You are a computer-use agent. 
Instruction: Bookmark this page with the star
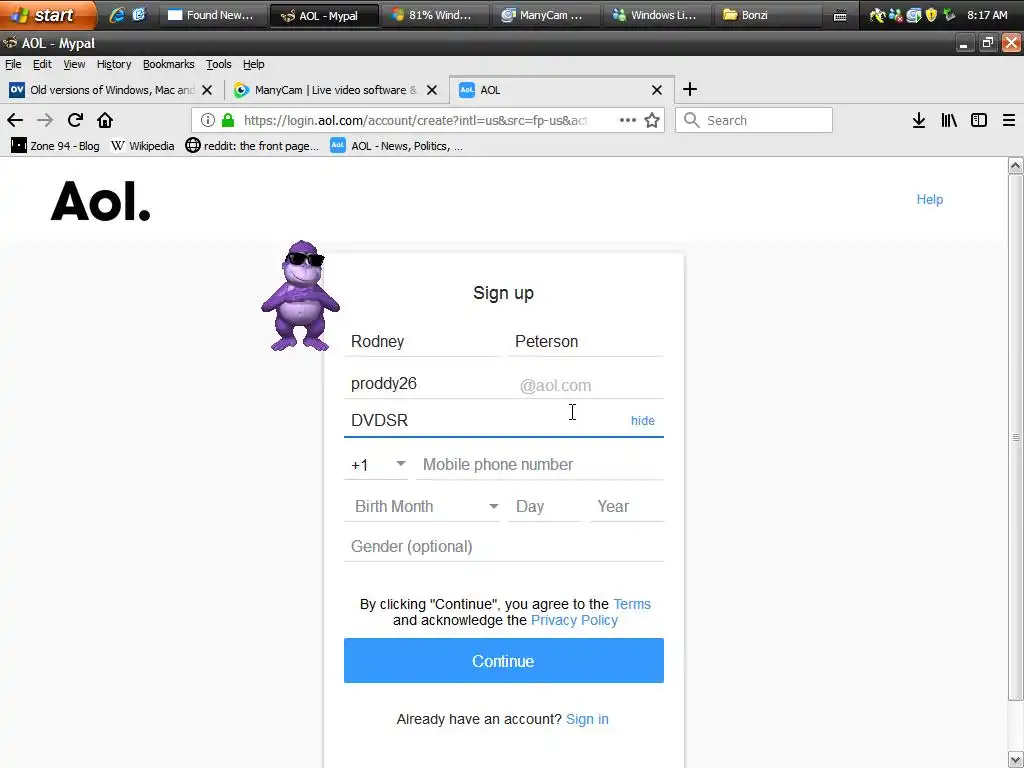click(652, 120)
